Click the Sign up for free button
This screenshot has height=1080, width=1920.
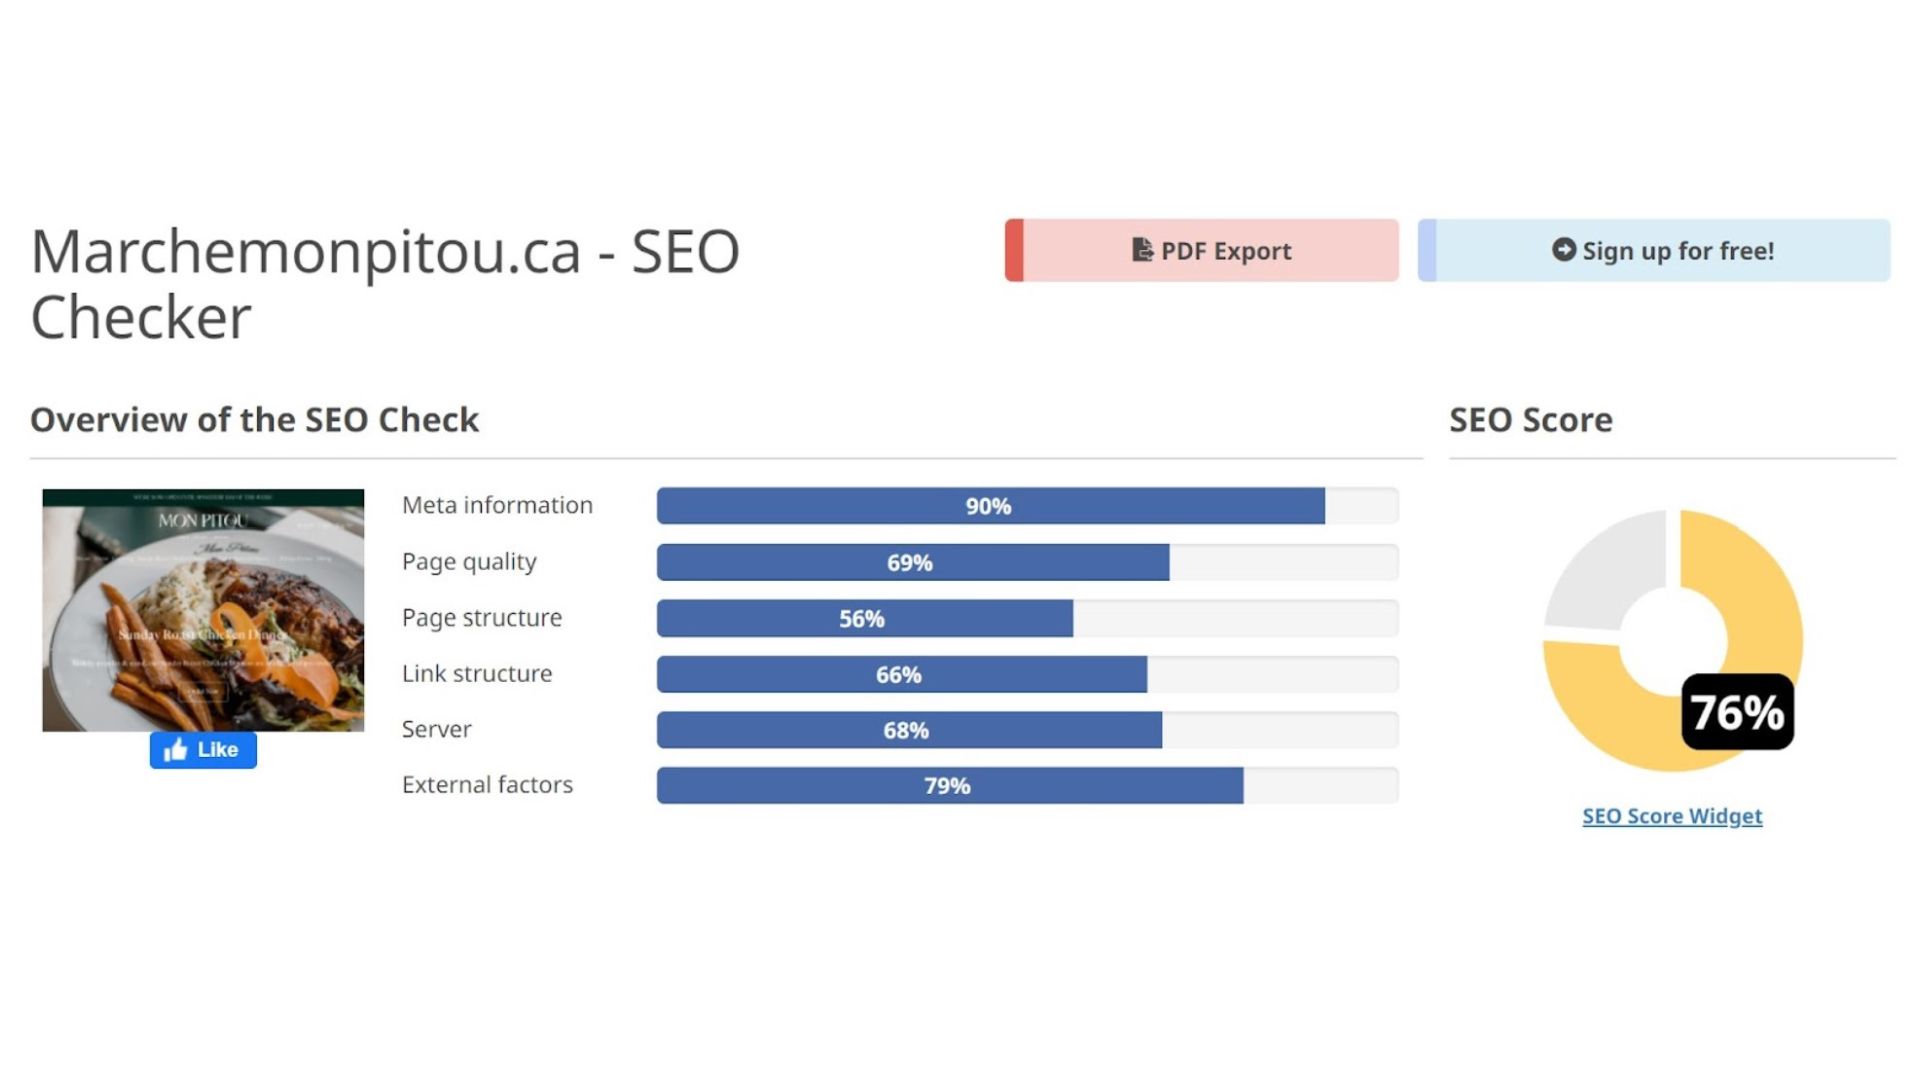pyautogui.click(x=1654, y=250)
